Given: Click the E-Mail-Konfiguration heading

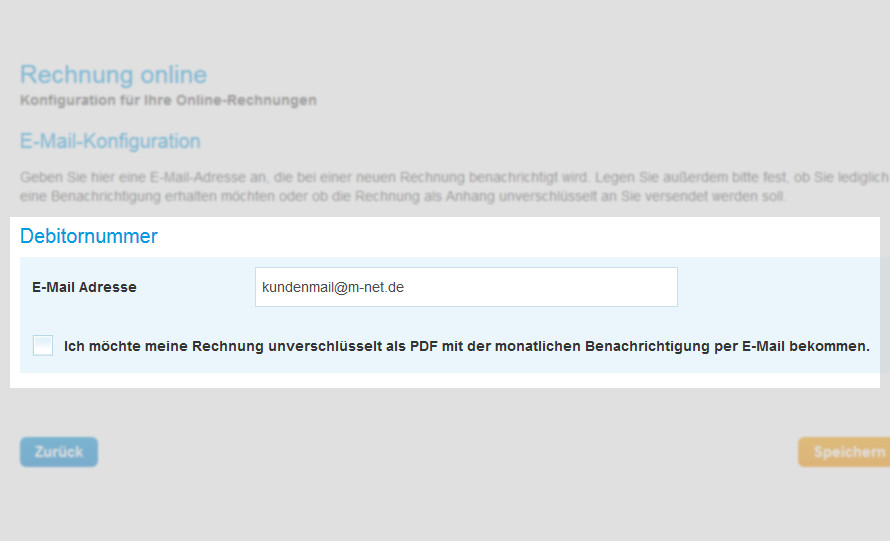Looking at the screenshot, I should (x=110, y=141).
